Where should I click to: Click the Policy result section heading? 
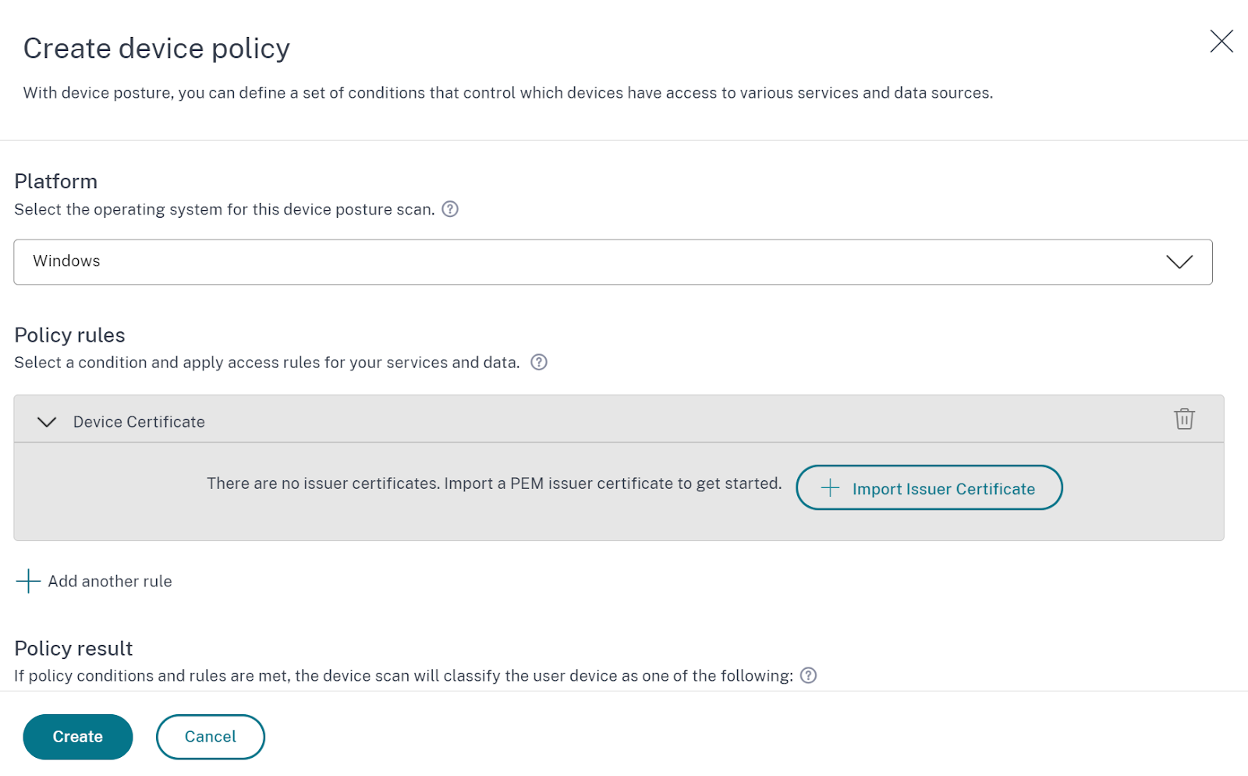[x=73, y=648]
